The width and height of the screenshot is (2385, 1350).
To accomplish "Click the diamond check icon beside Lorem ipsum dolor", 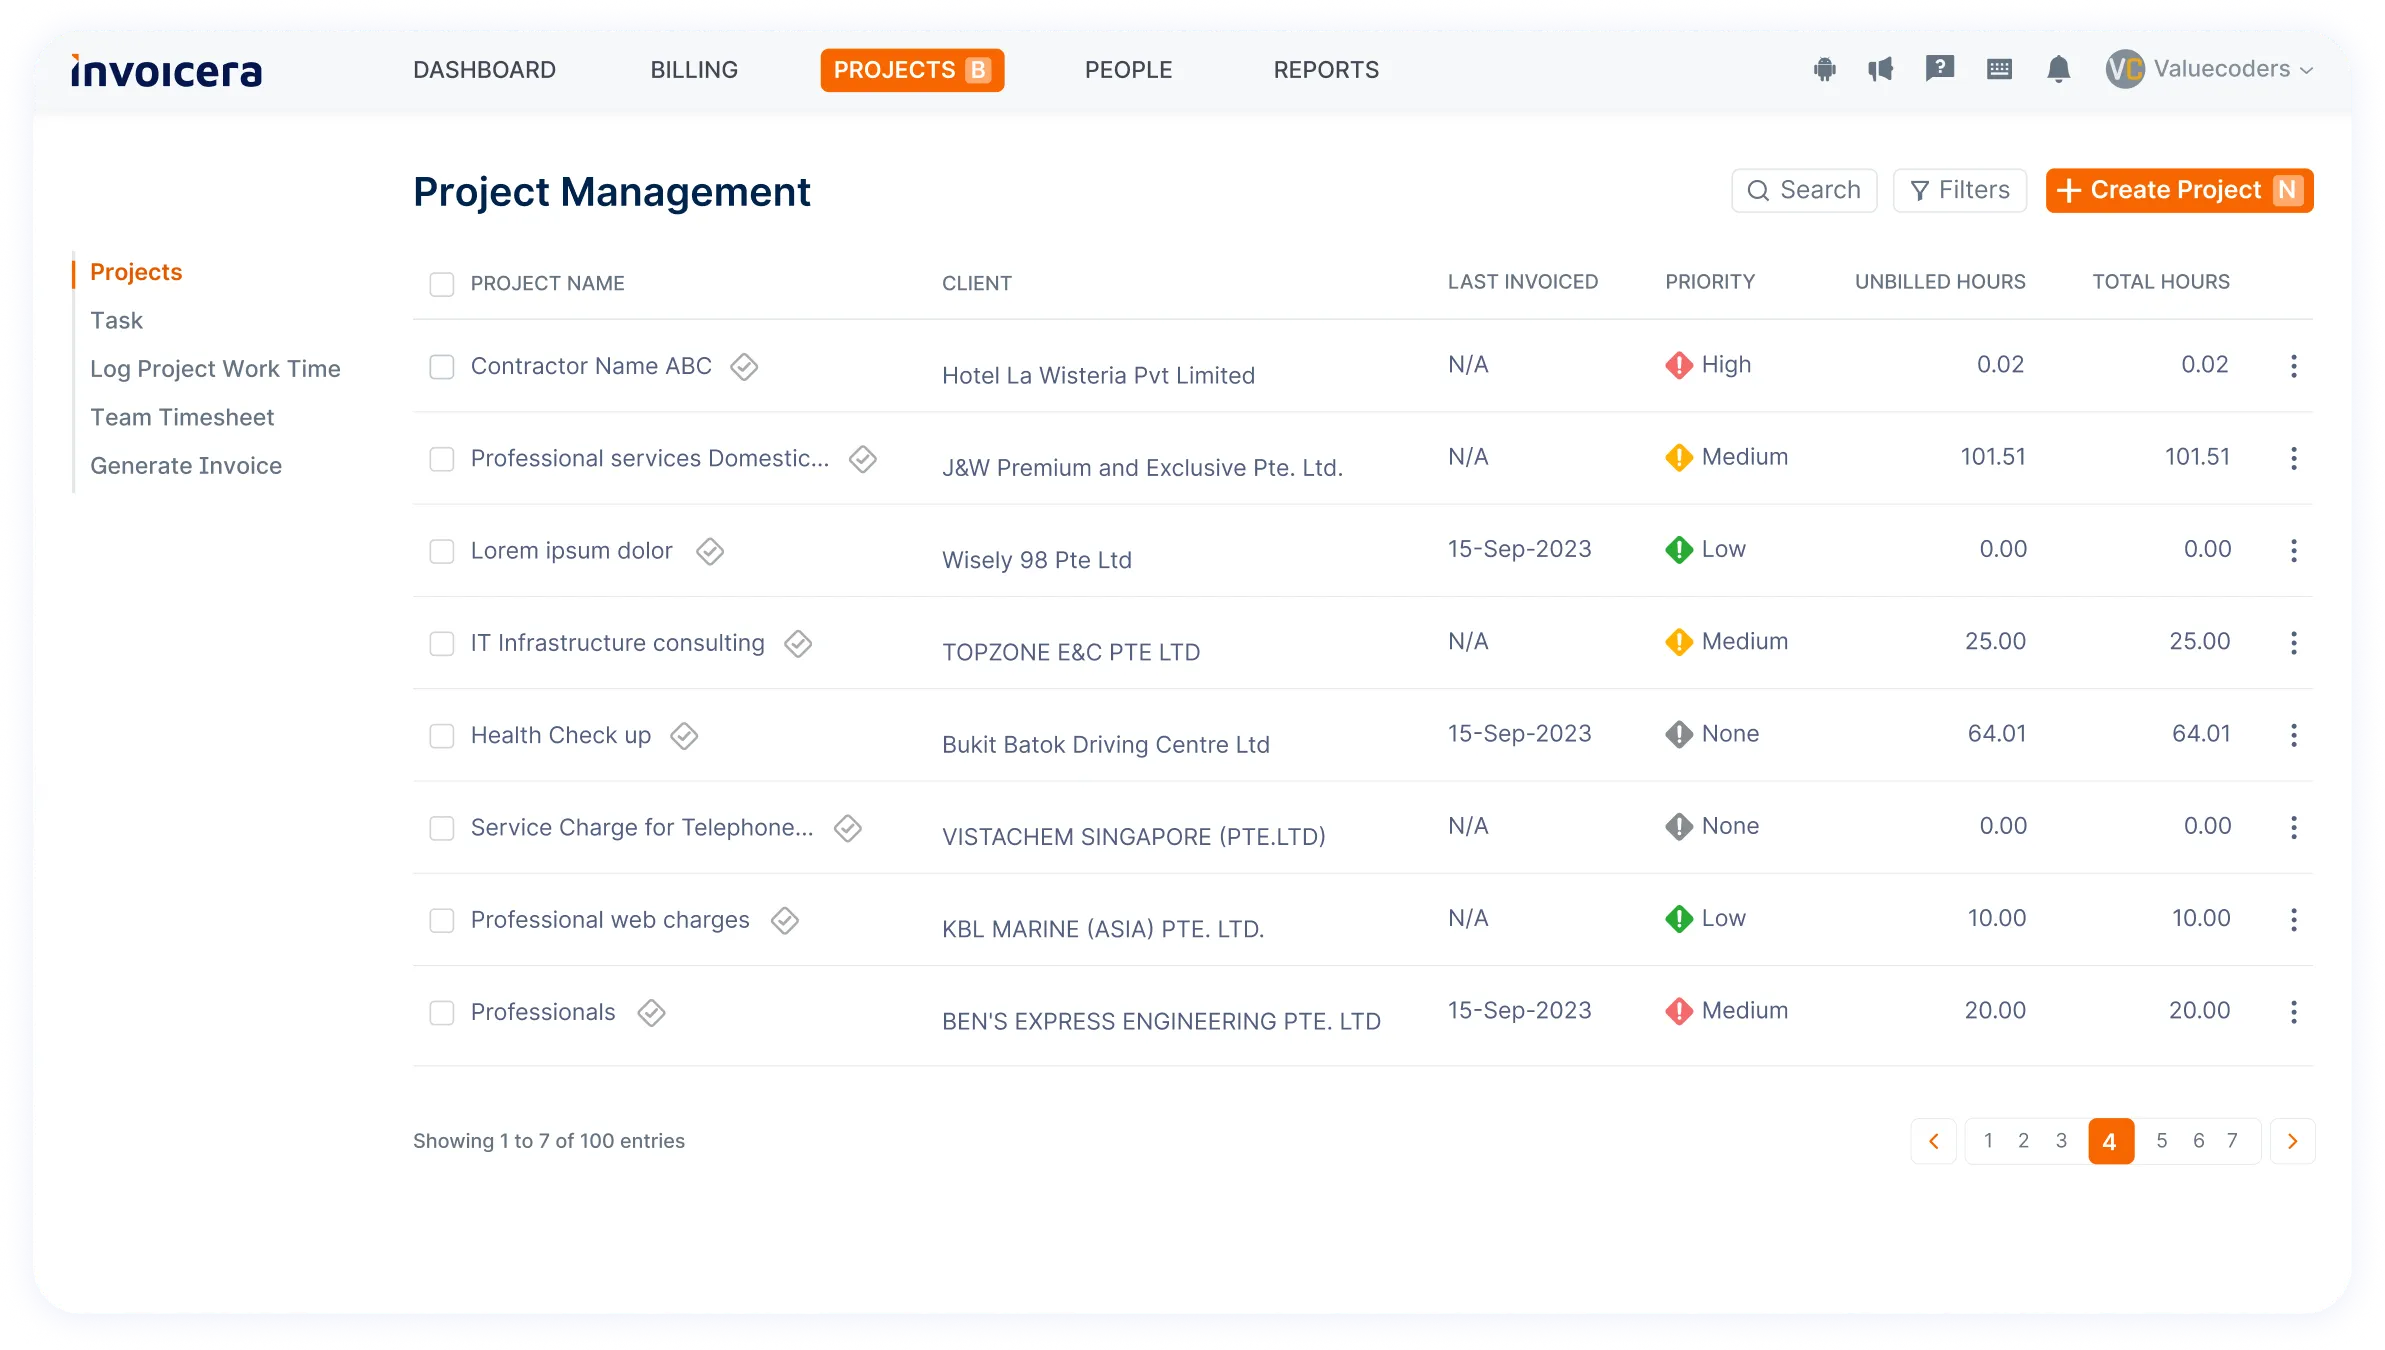I will point(710,551).
